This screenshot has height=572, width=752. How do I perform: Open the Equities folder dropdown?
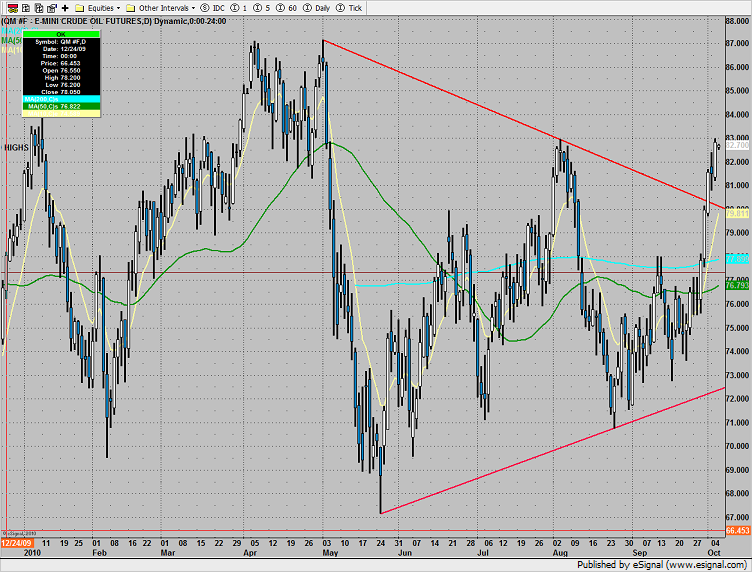coord(98,8)
